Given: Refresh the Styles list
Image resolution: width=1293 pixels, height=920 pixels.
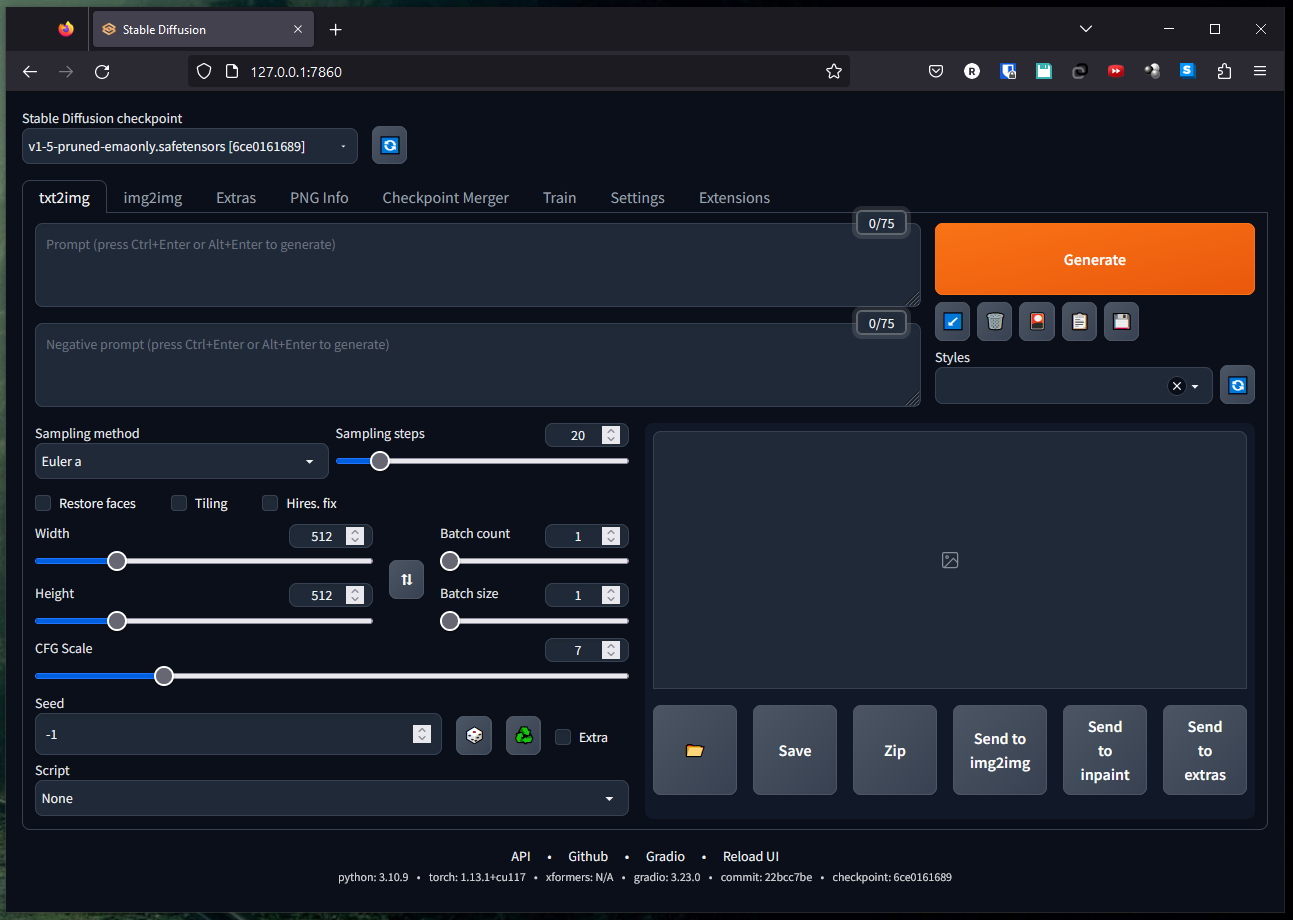Looking at the screenshot, I should 1237,385.
